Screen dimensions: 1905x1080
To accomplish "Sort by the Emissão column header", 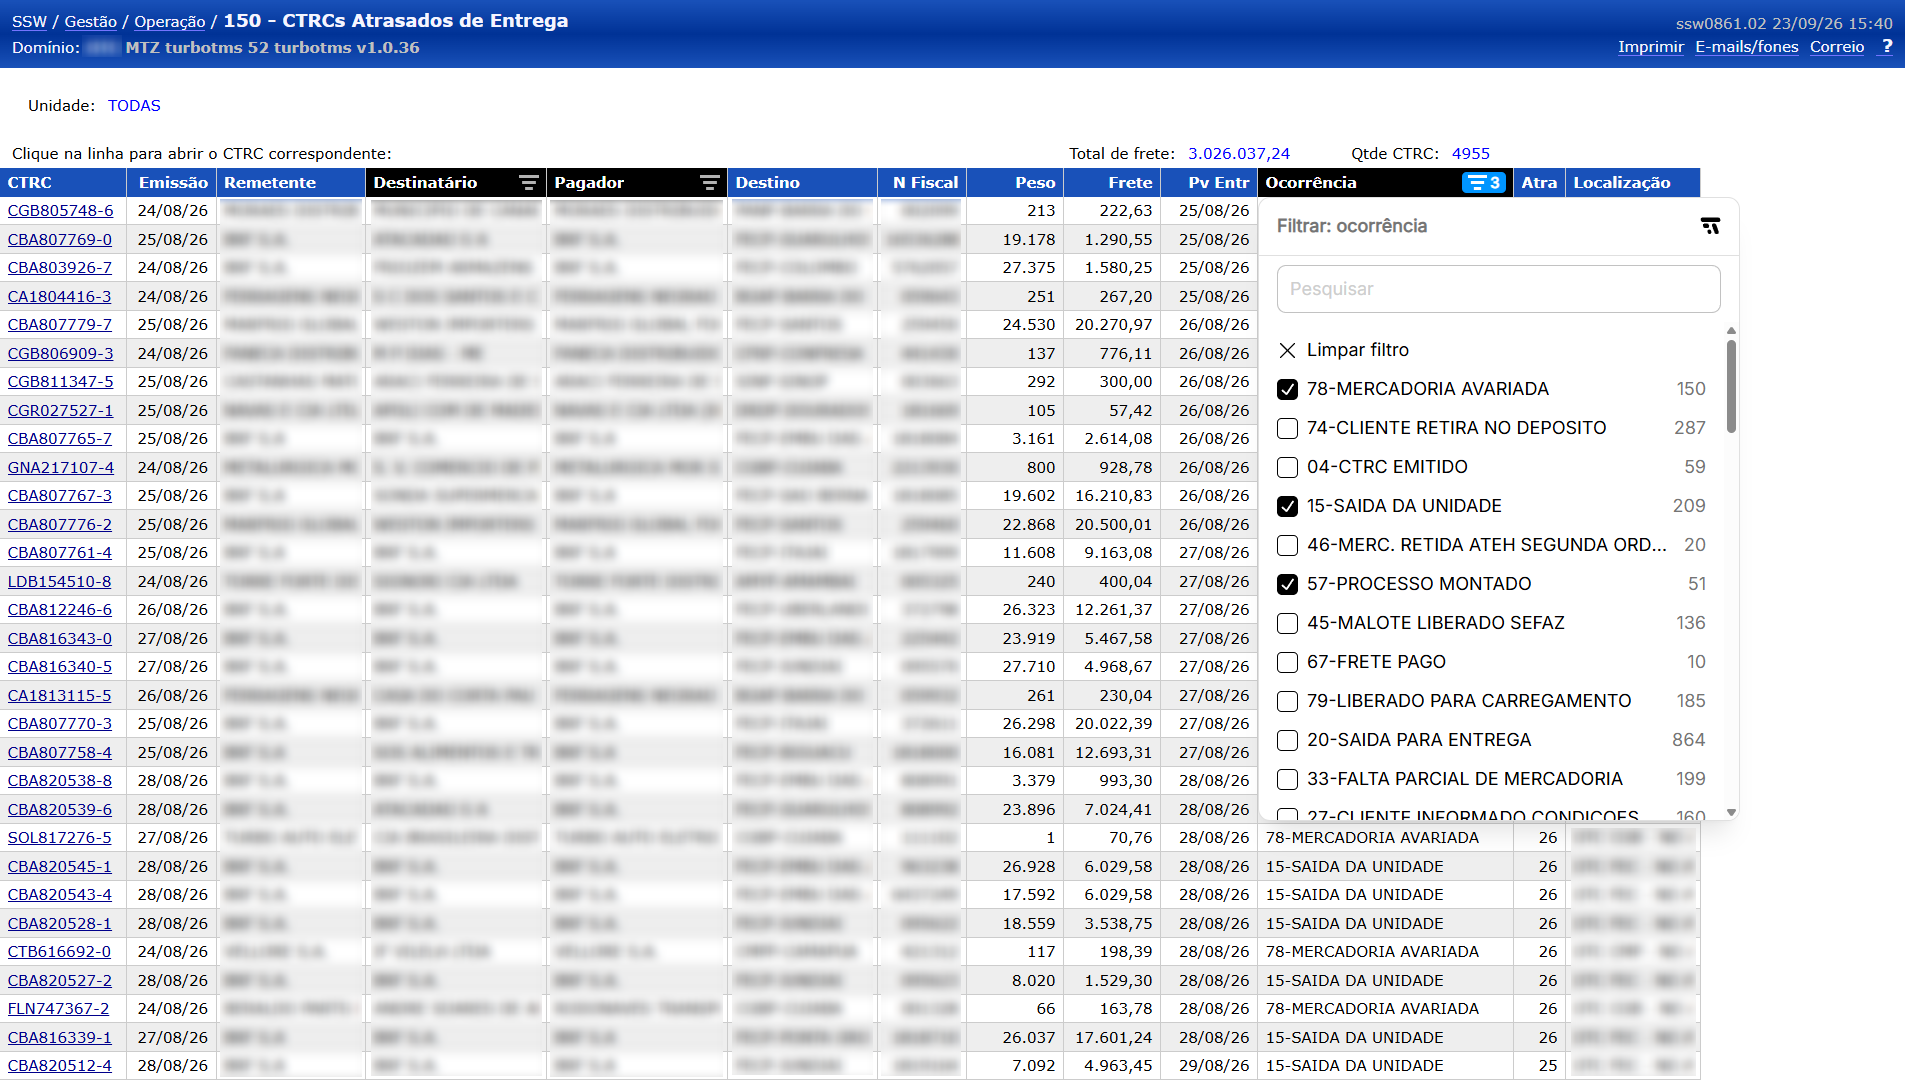I will click(x=173, y=183).
